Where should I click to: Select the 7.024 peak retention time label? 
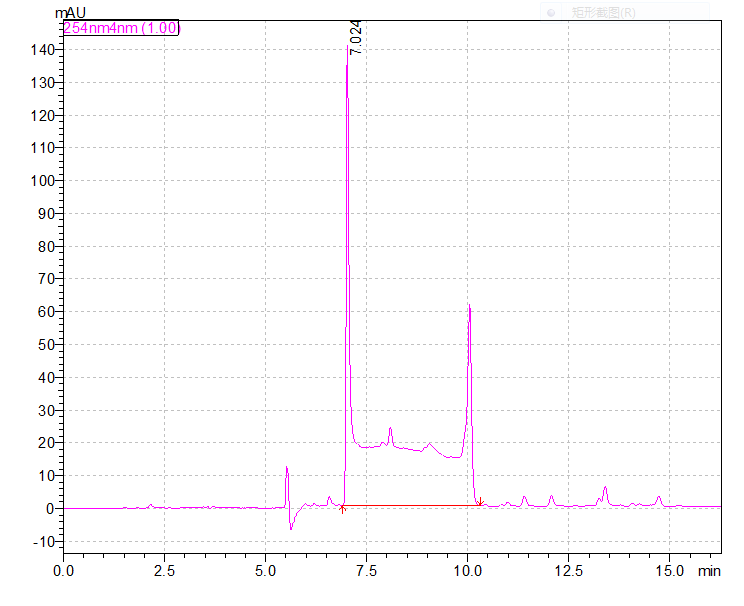pyautogui.click(x=356, y=37)
